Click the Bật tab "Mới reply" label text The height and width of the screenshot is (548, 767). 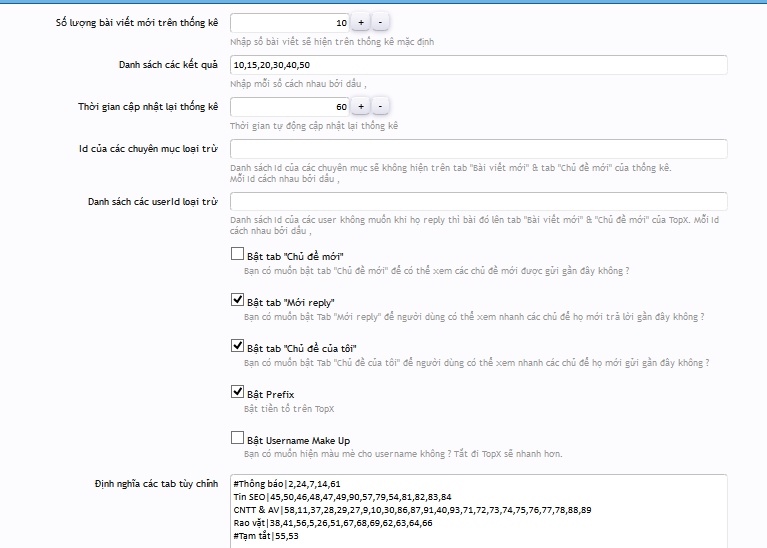(291, 302)
